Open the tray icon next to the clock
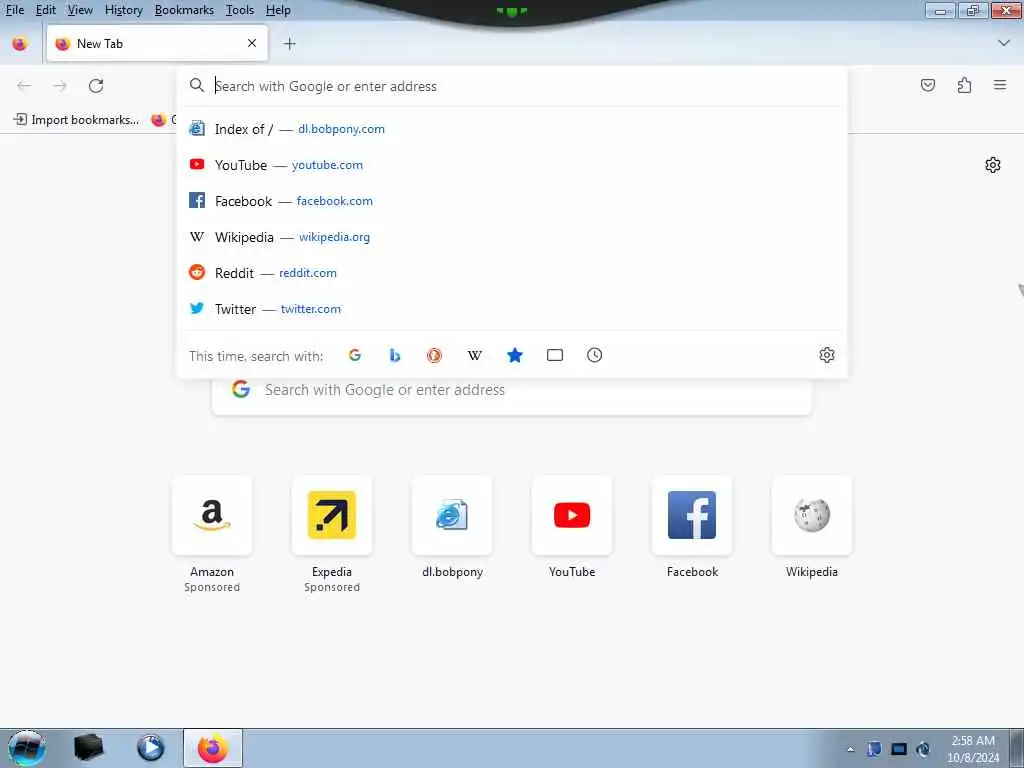Image resolution: width=1024 pixels, height=768 pixels. click(x=923, y=749)
